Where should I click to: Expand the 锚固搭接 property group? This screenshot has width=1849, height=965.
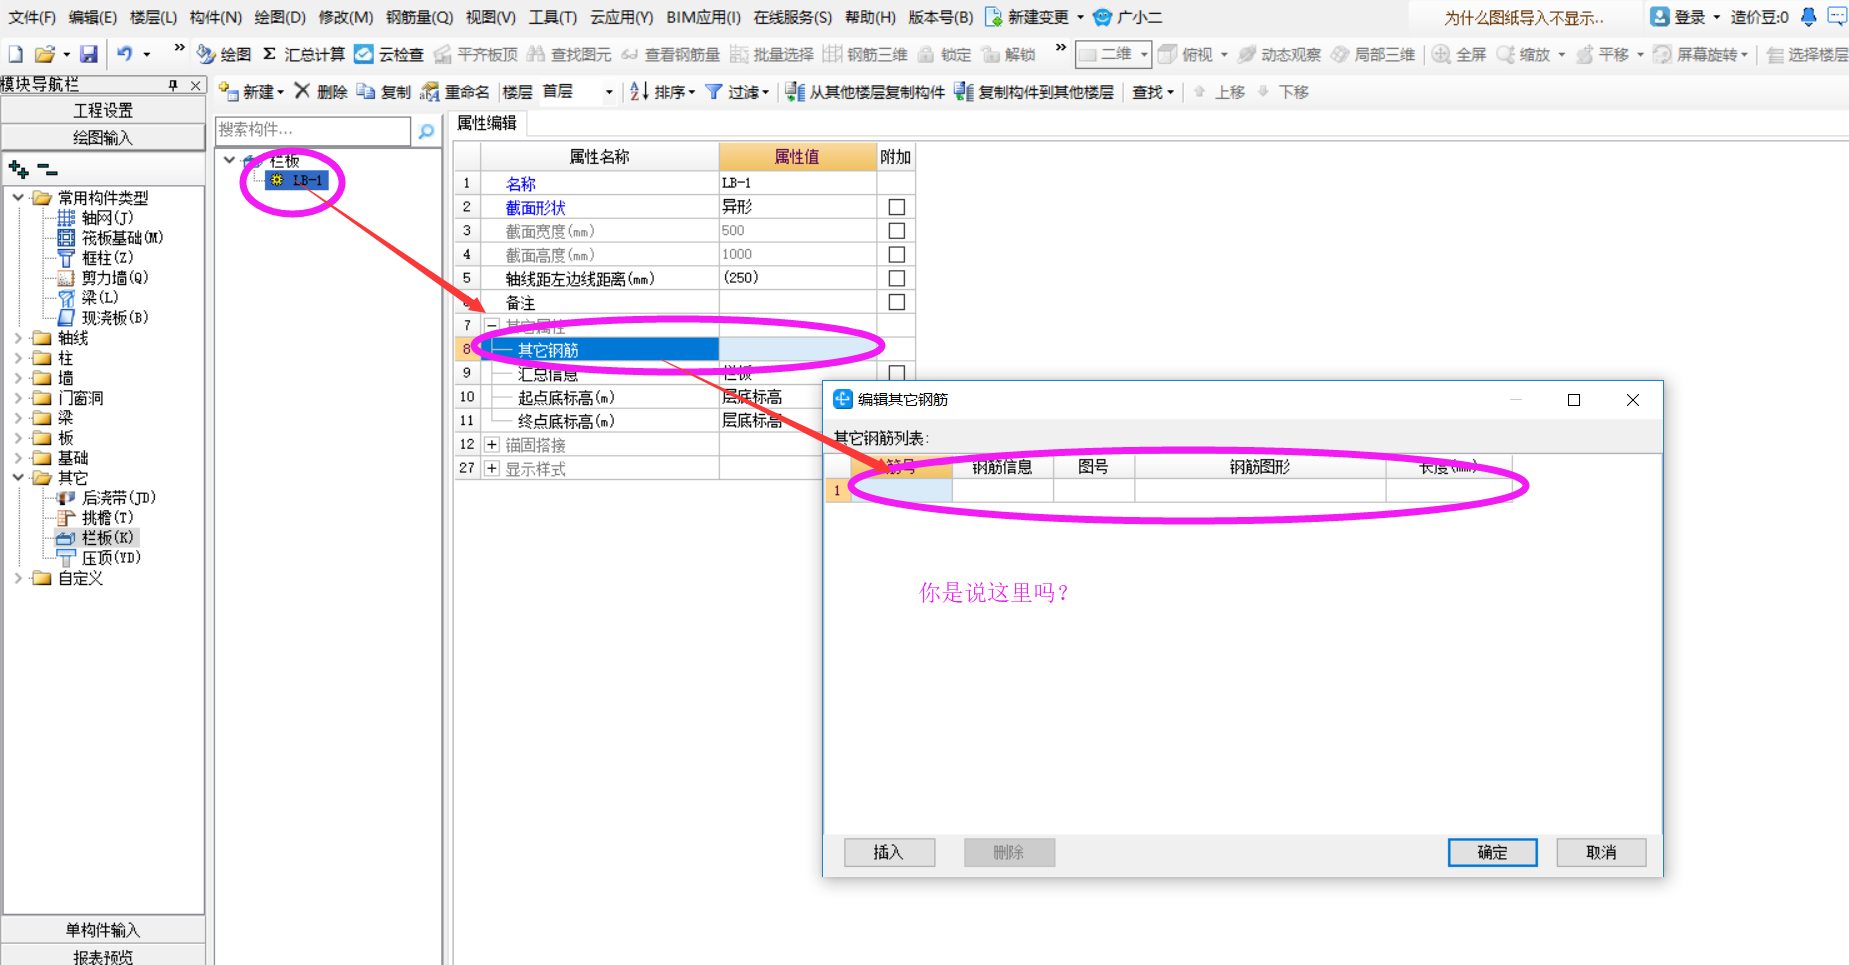point(492,444)
